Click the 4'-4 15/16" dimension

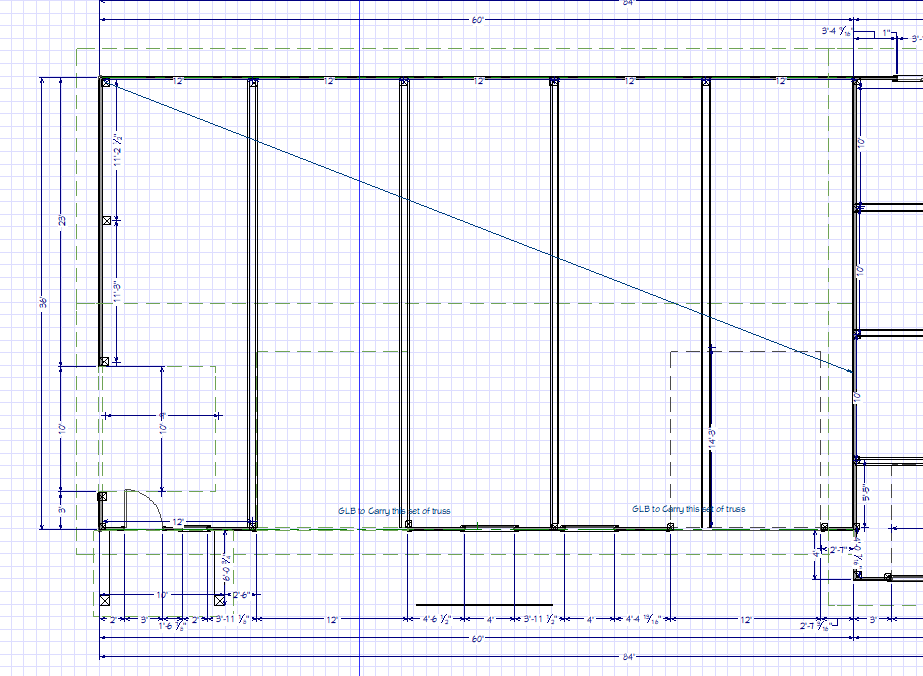tap(643, 619)
